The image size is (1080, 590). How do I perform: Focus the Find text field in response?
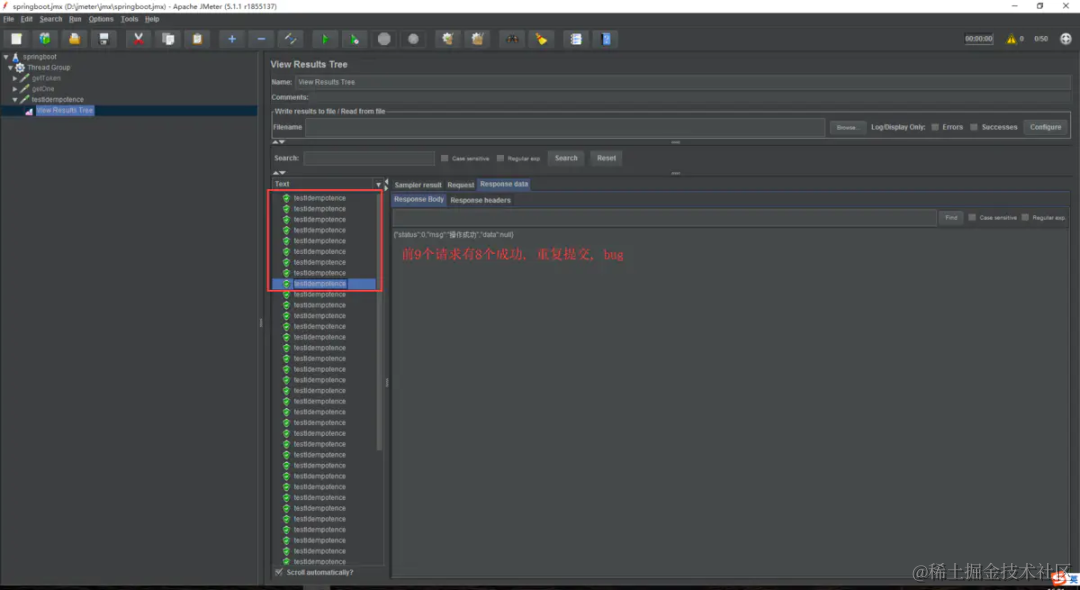664,218
